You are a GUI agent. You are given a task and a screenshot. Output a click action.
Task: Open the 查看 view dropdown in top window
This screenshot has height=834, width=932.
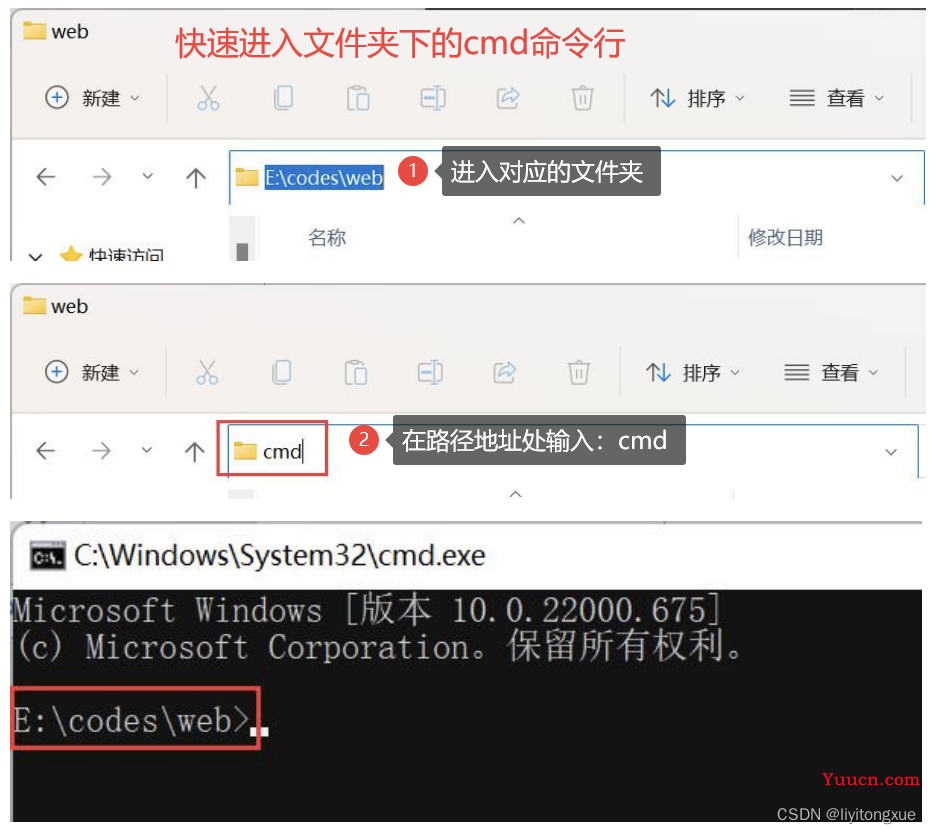pos(836,98)
